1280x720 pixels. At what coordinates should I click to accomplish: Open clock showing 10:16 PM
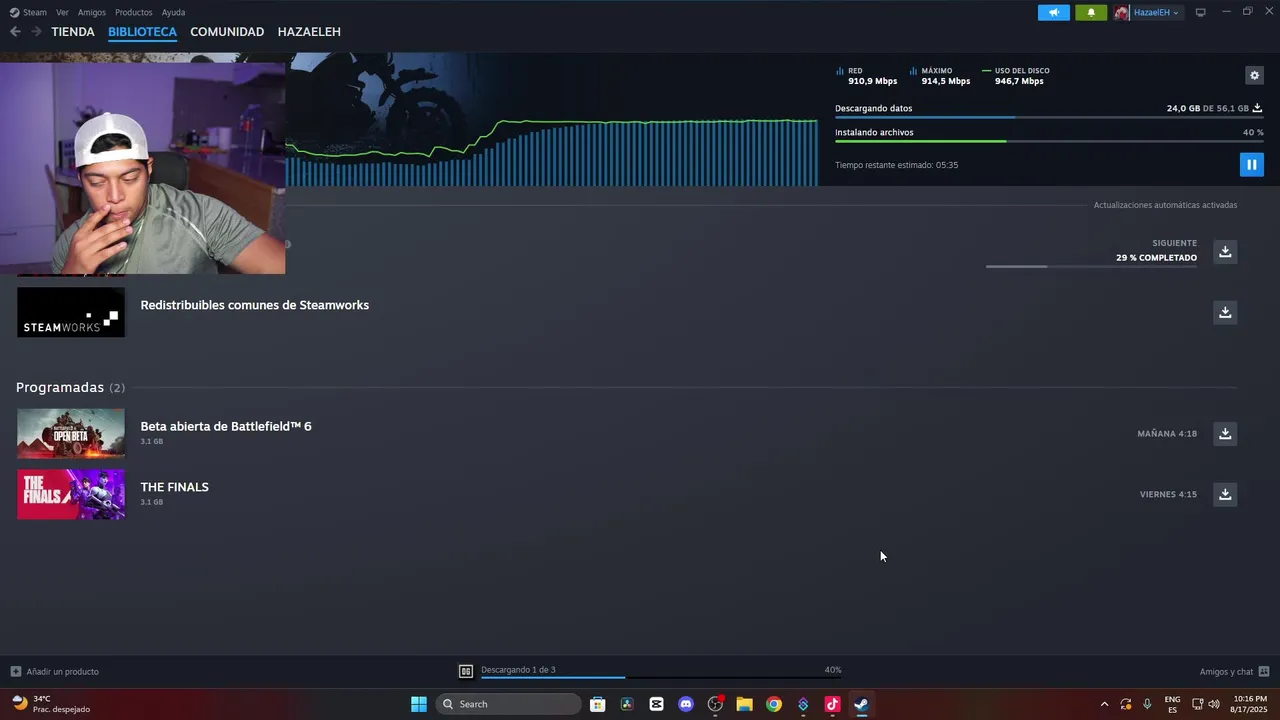(x=1250, y=704)
